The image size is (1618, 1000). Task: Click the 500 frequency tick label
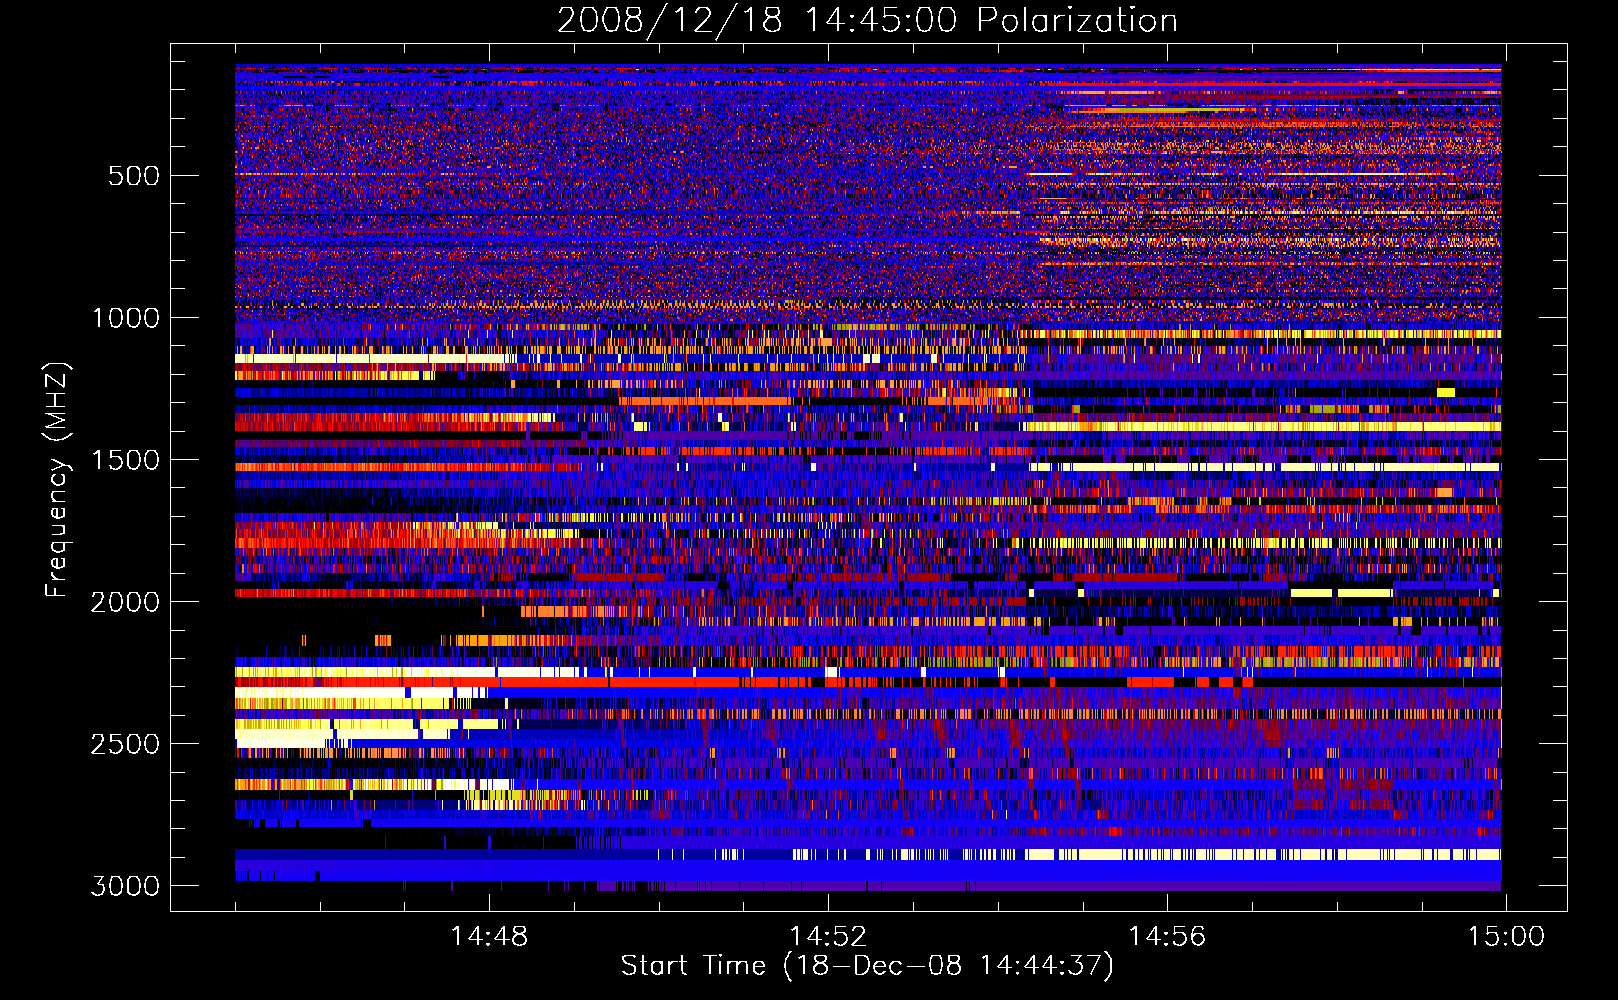coord(133,176)
